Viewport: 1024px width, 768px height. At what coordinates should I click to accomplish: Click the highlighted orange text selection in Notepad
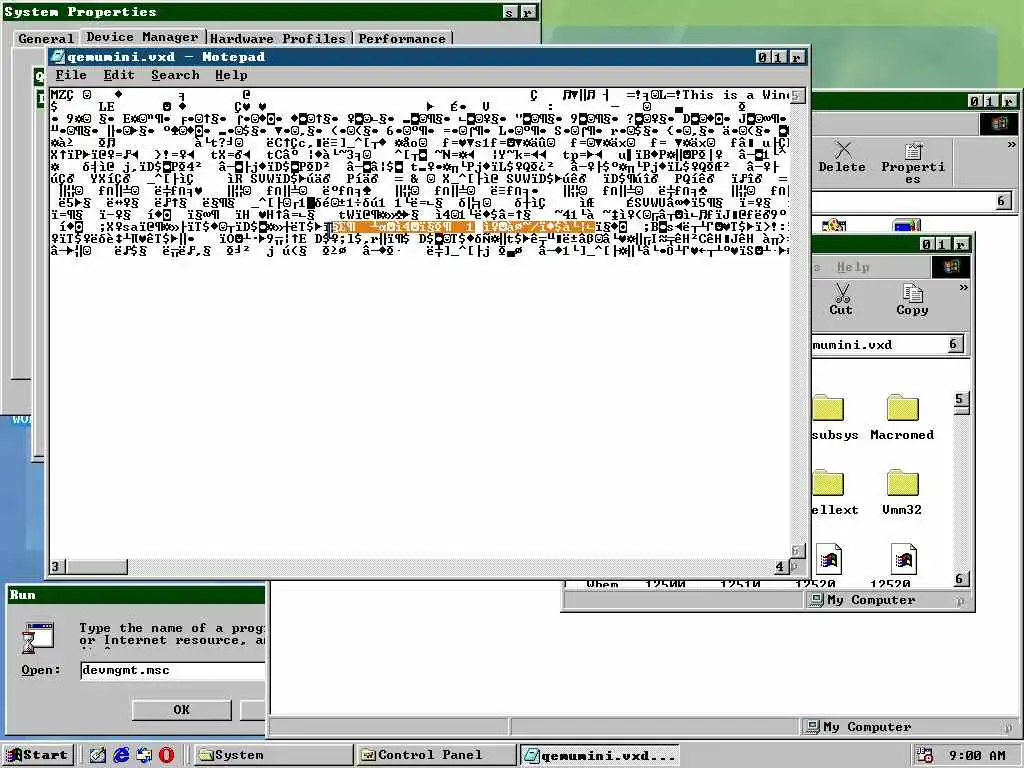pyautogui.click(x=464, y=227)
